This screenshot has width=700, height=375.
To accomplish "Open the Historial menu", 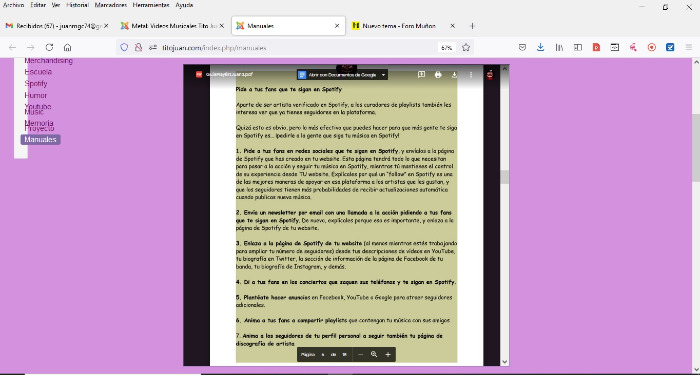I will (77, 5).
